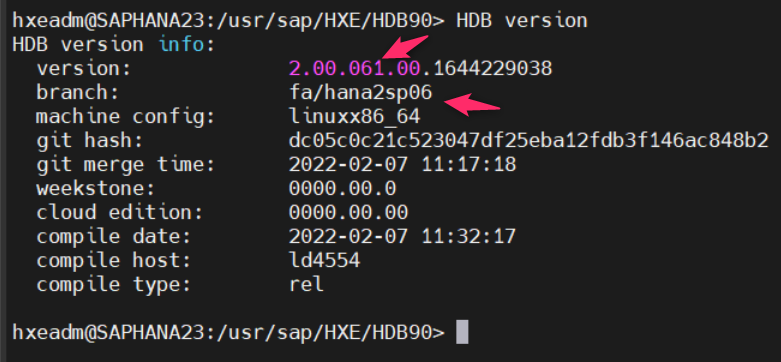Click the cloud edition value 0000.00.00
This screenshot has width=781, height=362.
point(349,213)
